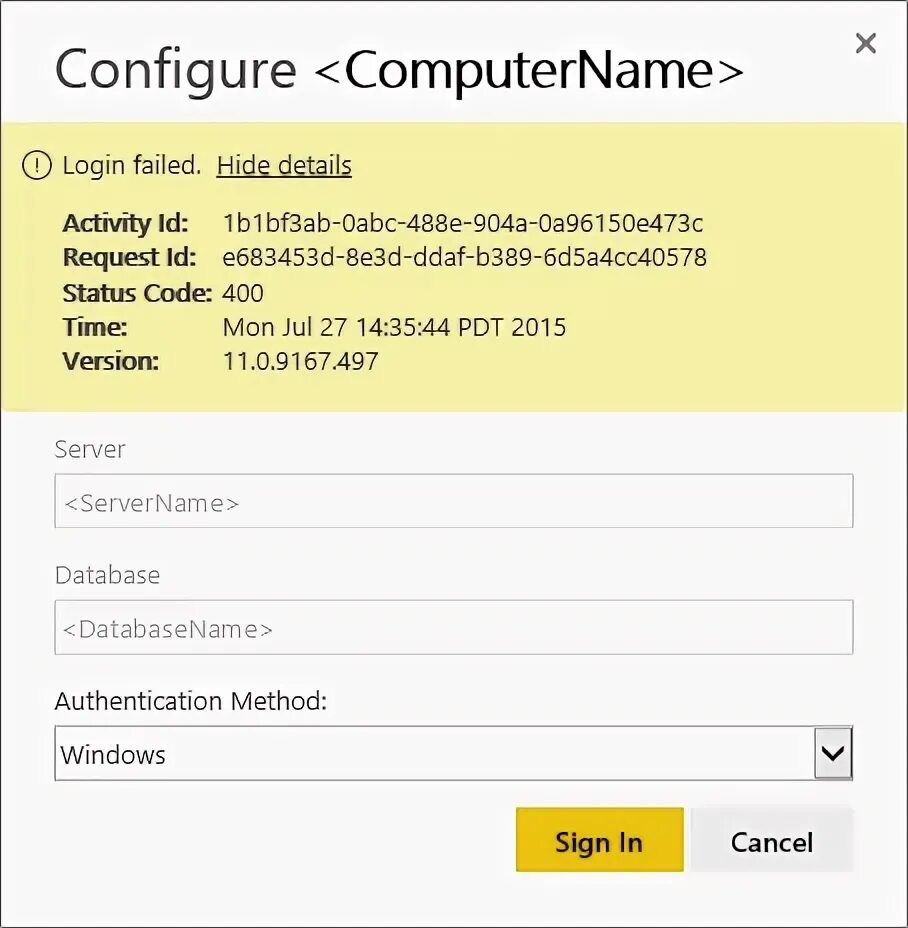
Task: Click the Configure <ComputerName> title
Action: click(x=399, y=70)
